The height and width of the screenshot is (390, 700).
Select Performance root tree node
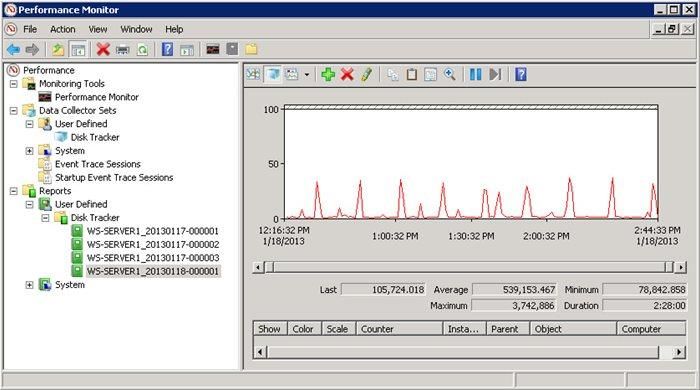coord(49,70)
